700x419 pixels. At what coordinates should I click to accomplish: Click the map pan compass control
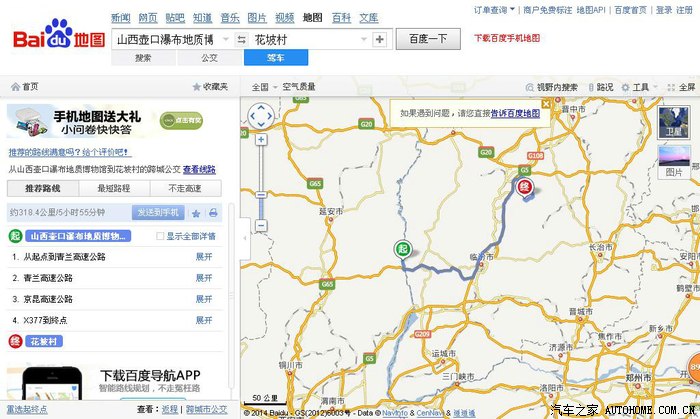point(260,116)
